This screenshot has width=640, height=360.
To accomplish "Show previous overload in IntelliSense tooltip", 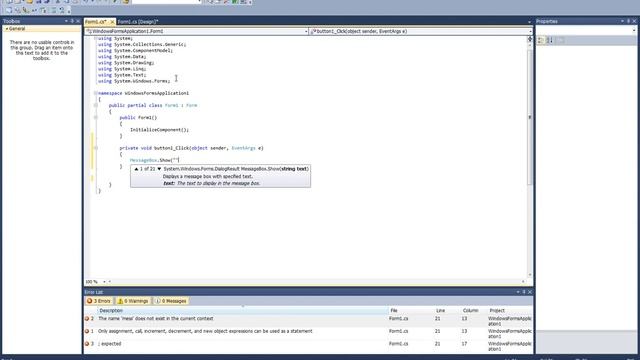I will pyautogui.click(x=136, y=169).
